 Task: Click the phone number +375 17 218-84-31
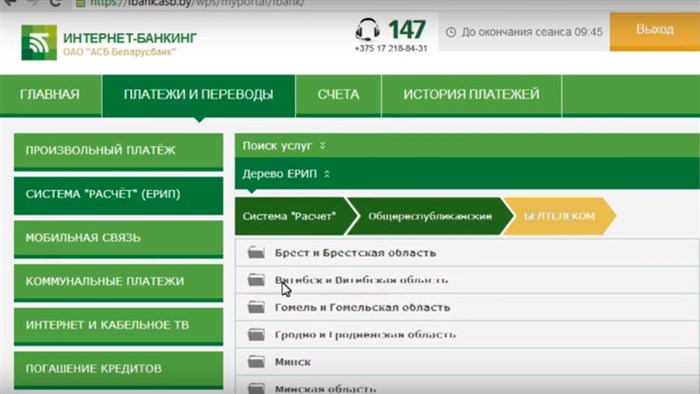[x=391, y=48]
